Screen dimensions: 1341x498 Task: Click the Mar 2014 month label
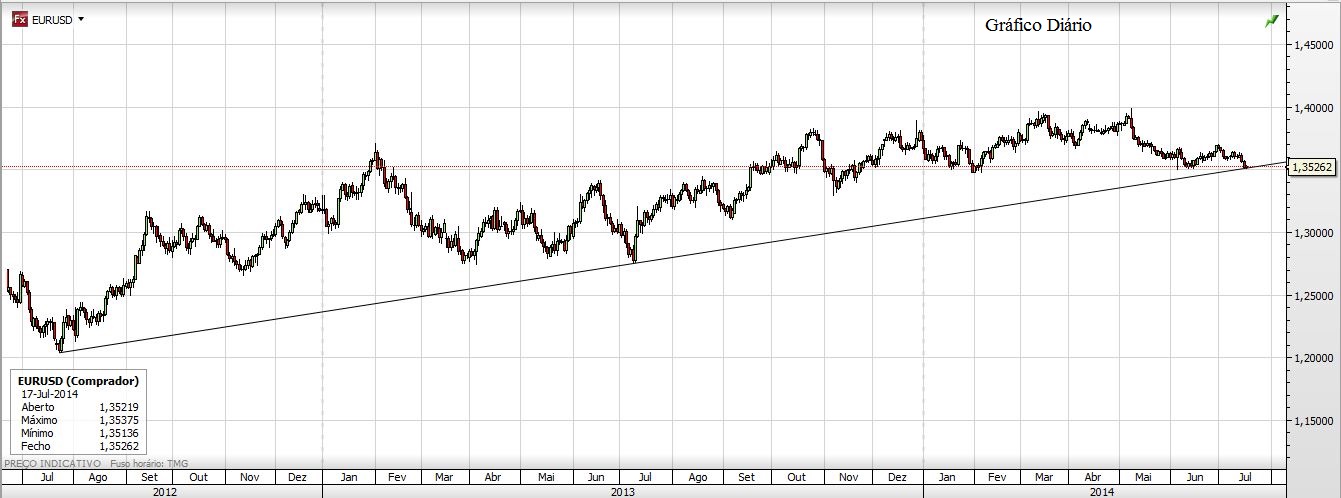tap(1043, 477)
